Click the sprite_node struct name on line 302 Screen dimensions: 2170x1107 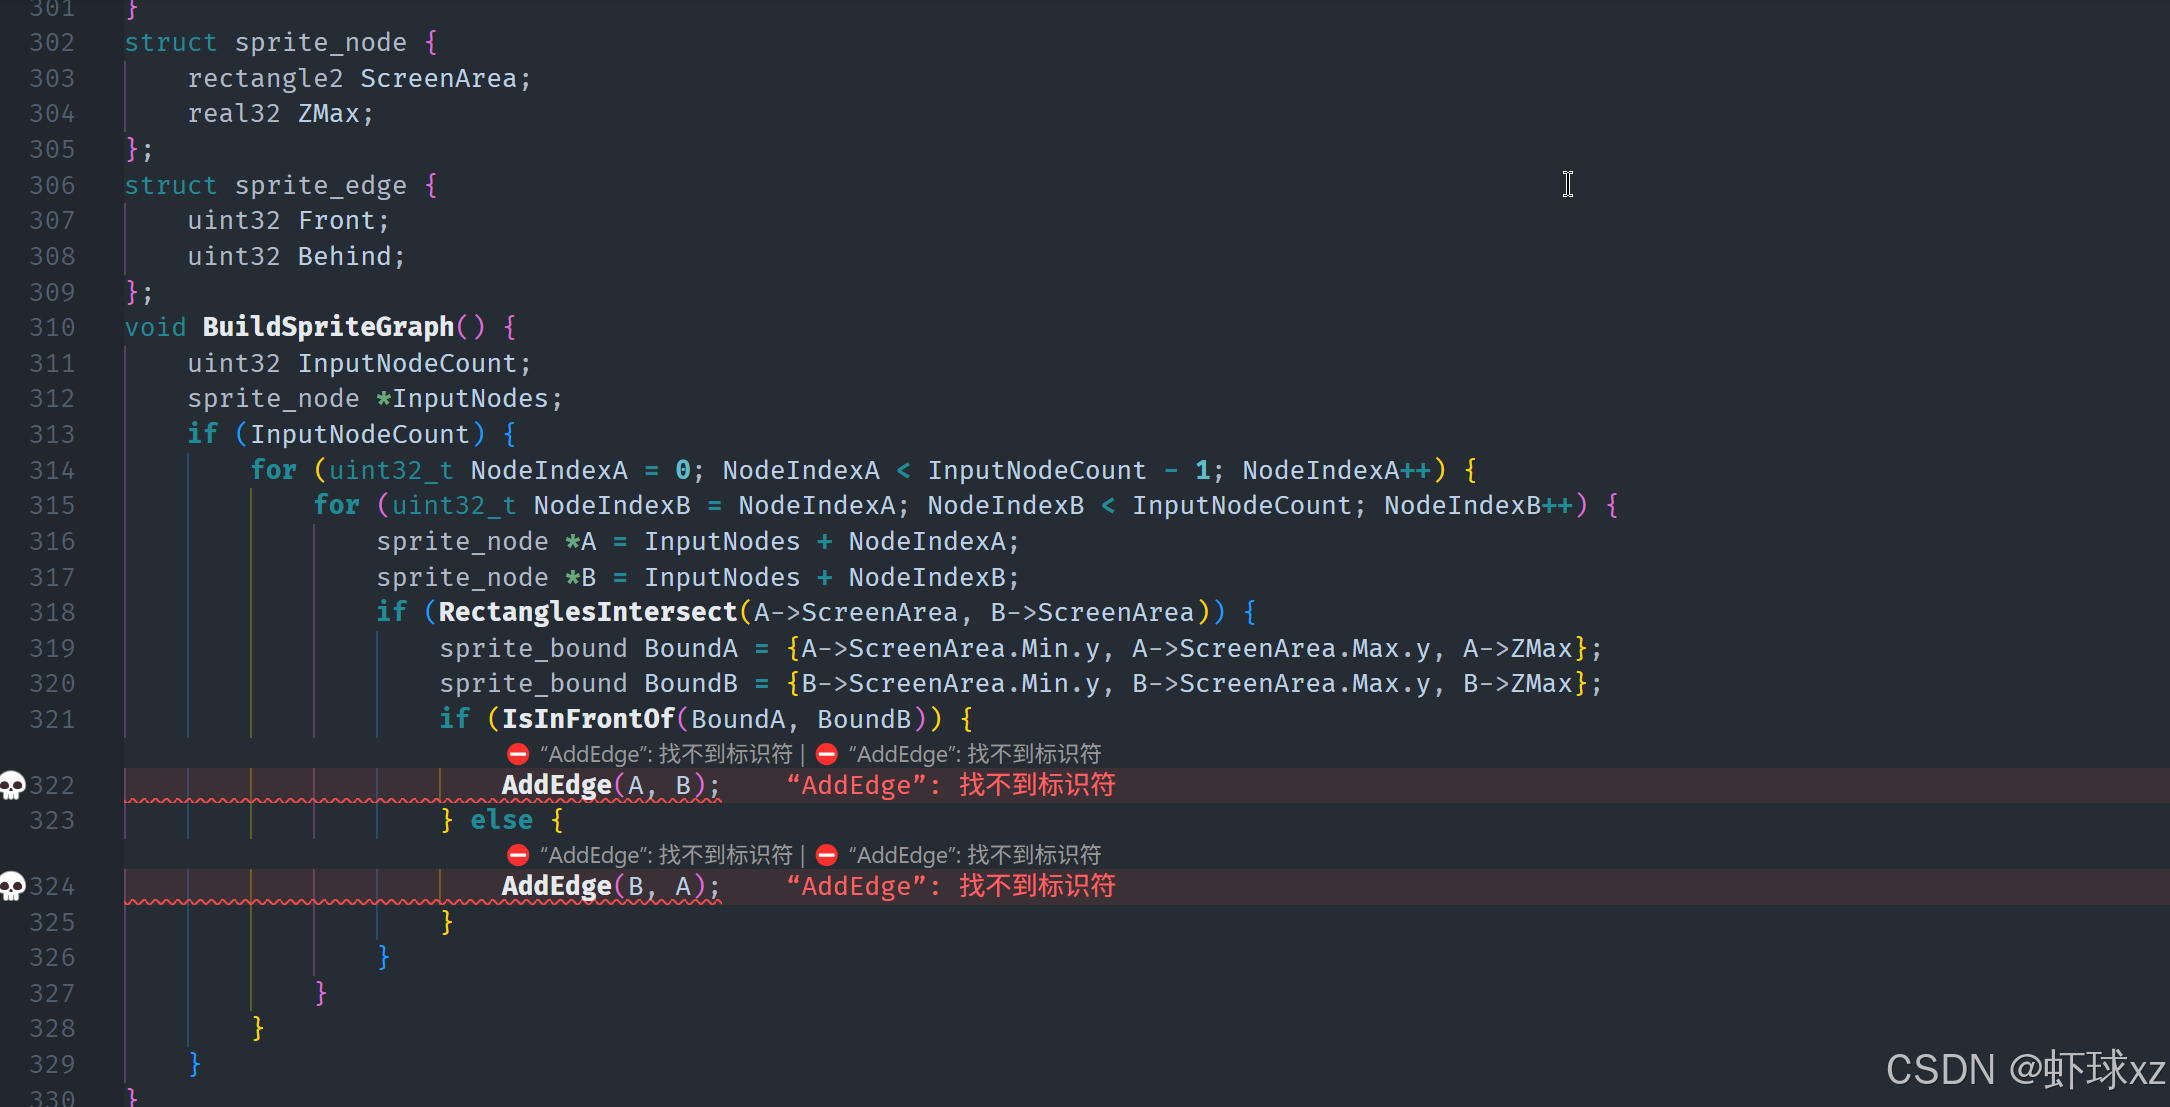320,42
